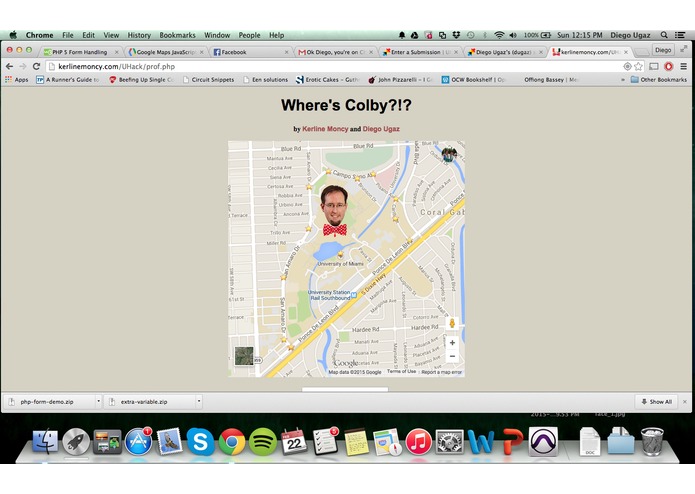The image size is (695, 494).
Task: Switch to Ok Diego Gmail tab
Action: click(x=336, y=52)
